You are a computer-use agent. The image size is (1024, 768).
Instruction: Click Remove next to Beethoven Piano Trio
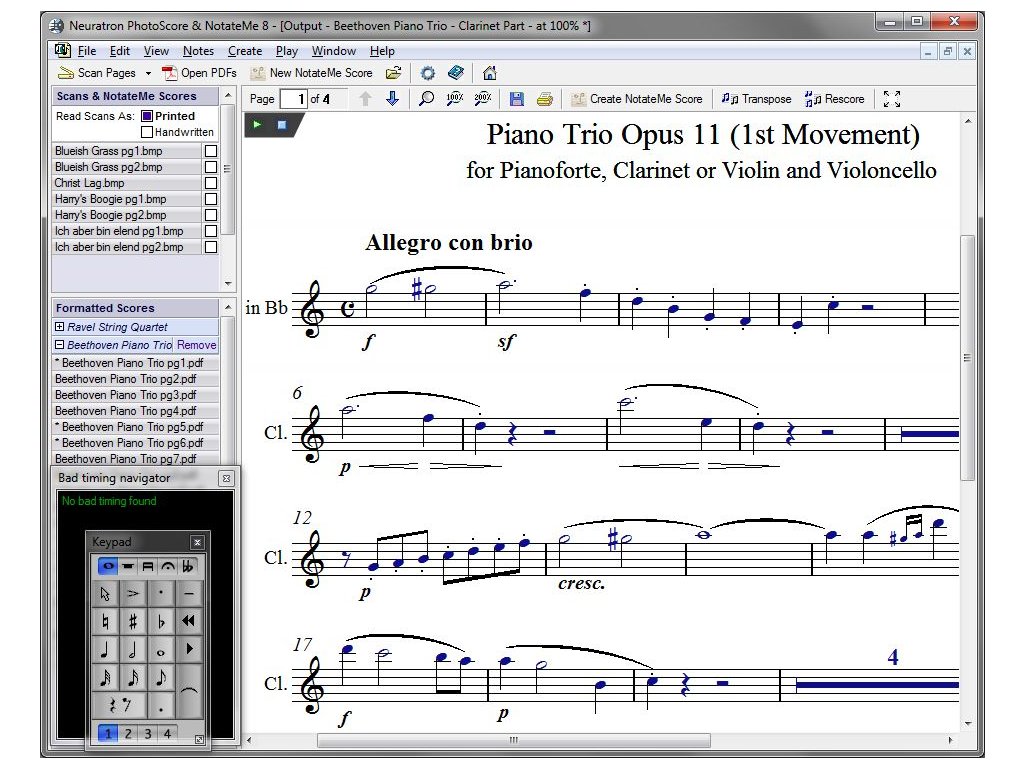(197, 345)
